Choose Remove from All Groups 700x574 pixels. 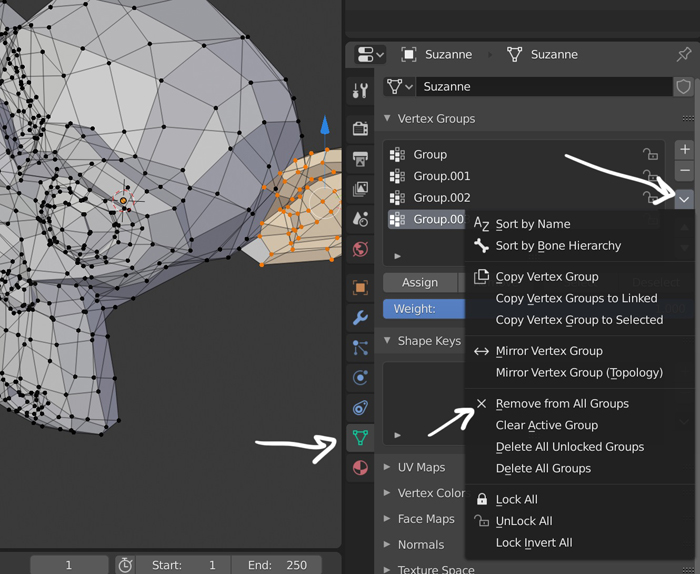pos(579,403)
